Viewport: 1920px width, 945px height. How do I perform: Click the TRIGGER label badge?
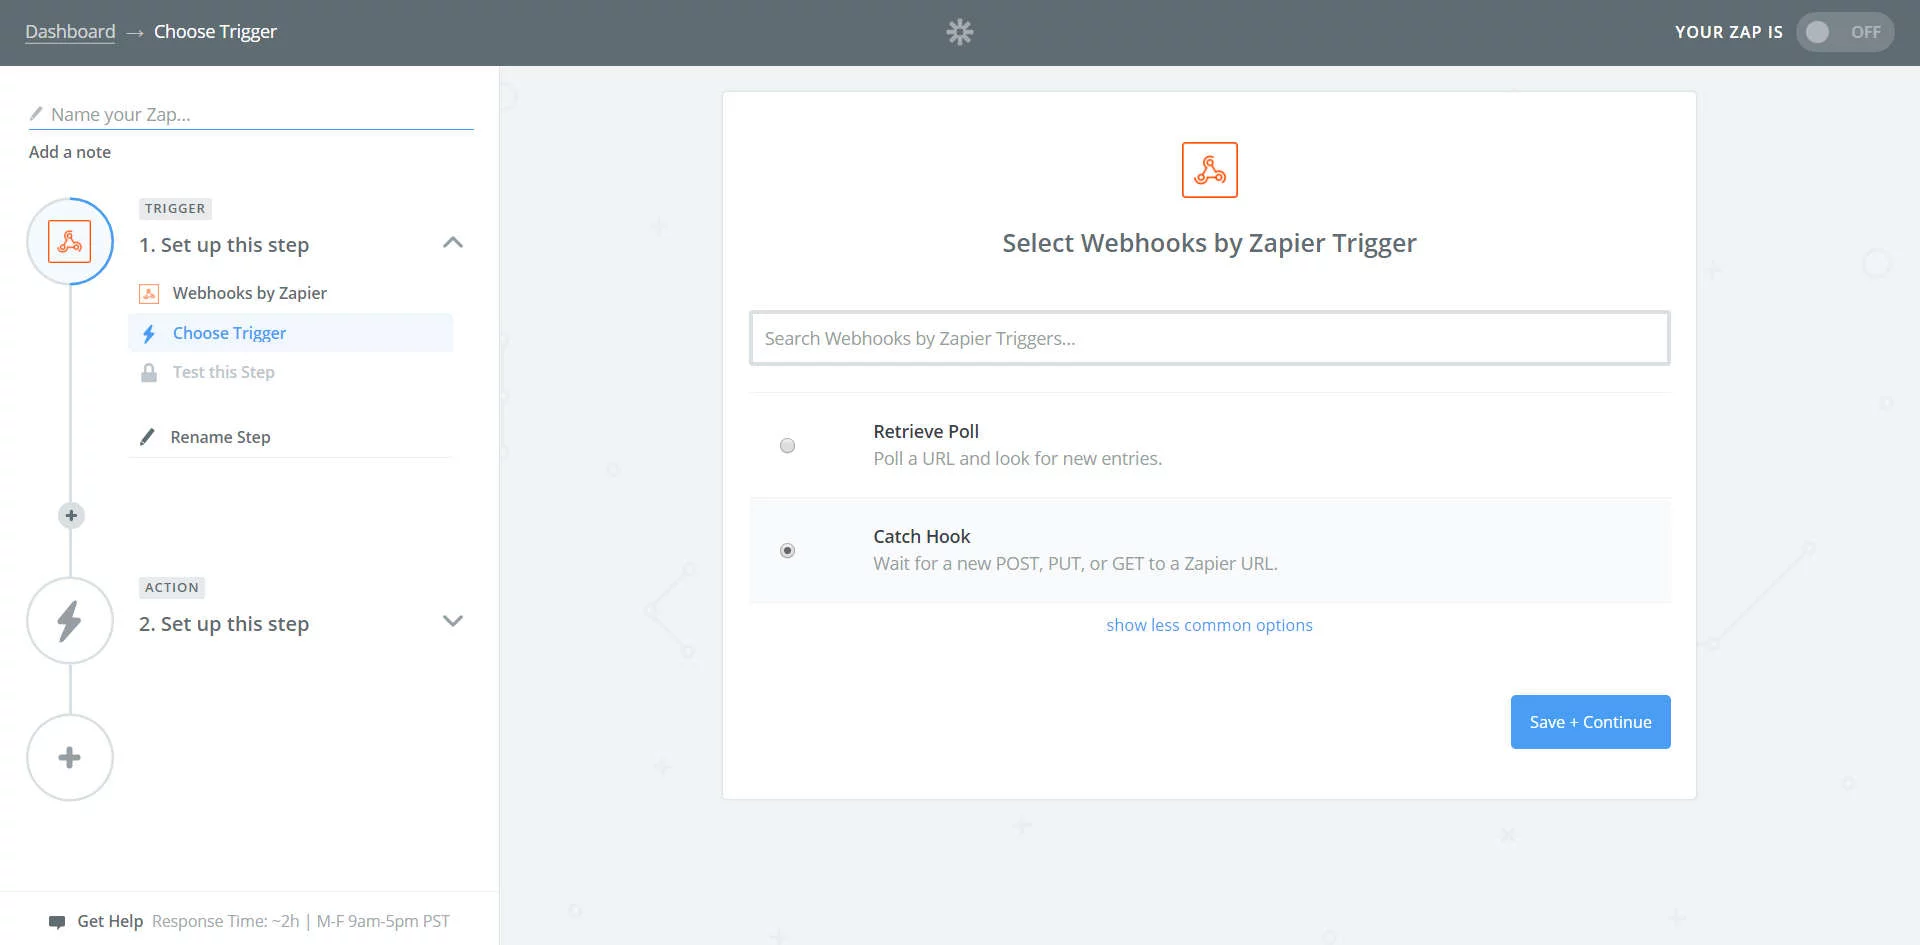pos(175,208)
